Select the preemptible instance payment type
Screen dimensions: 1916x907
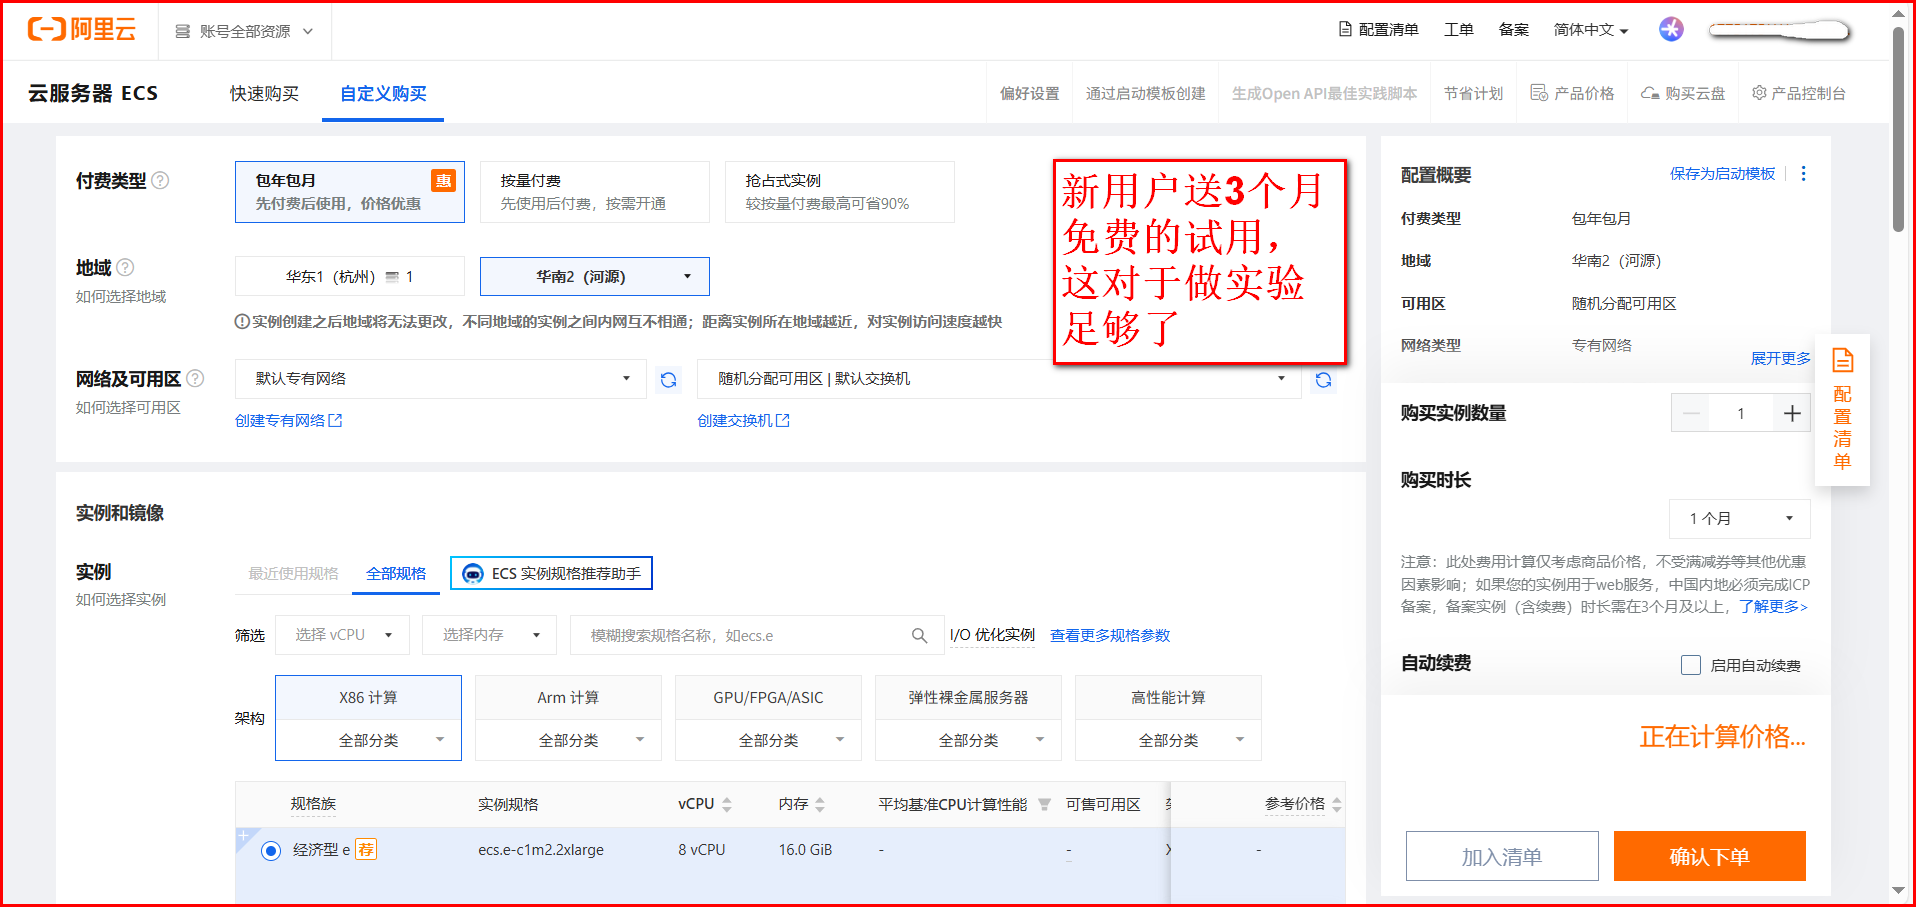point(840,192)
